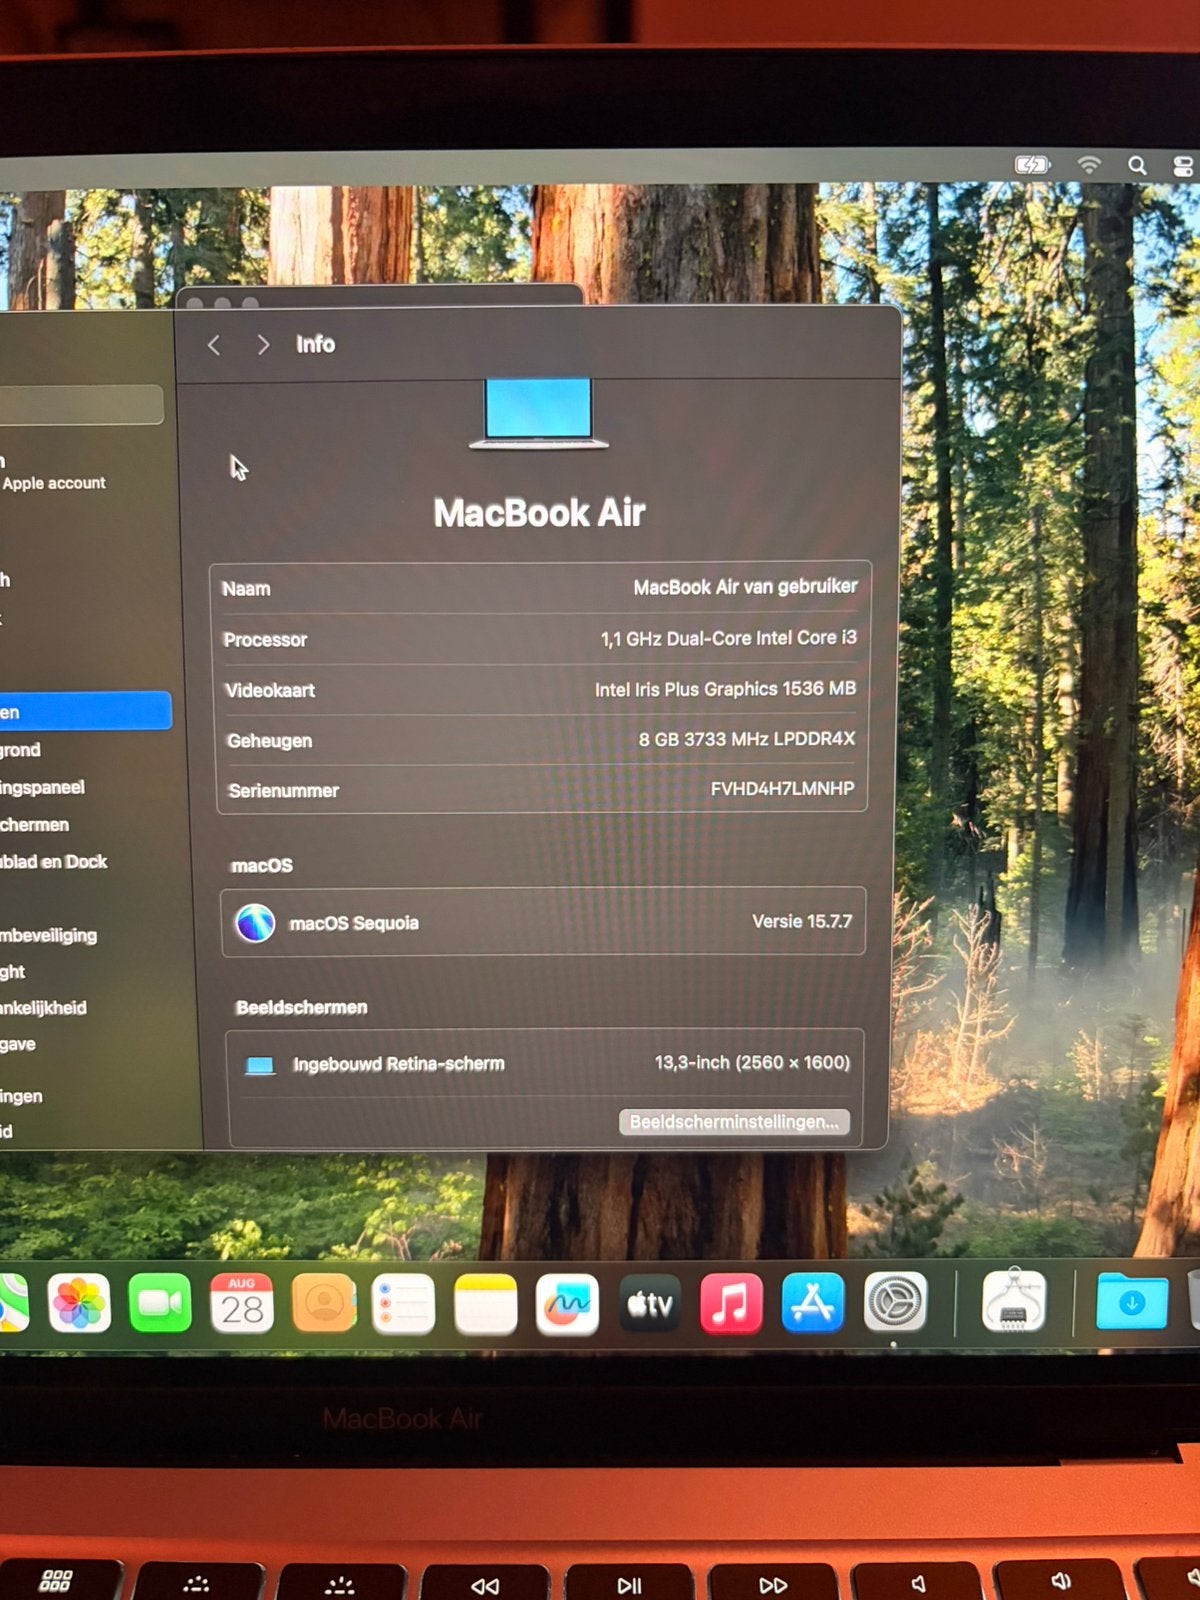The image size is (1200, 1600).
Task: Open Apple TV in the Dock
Action: pos(650,1304)
